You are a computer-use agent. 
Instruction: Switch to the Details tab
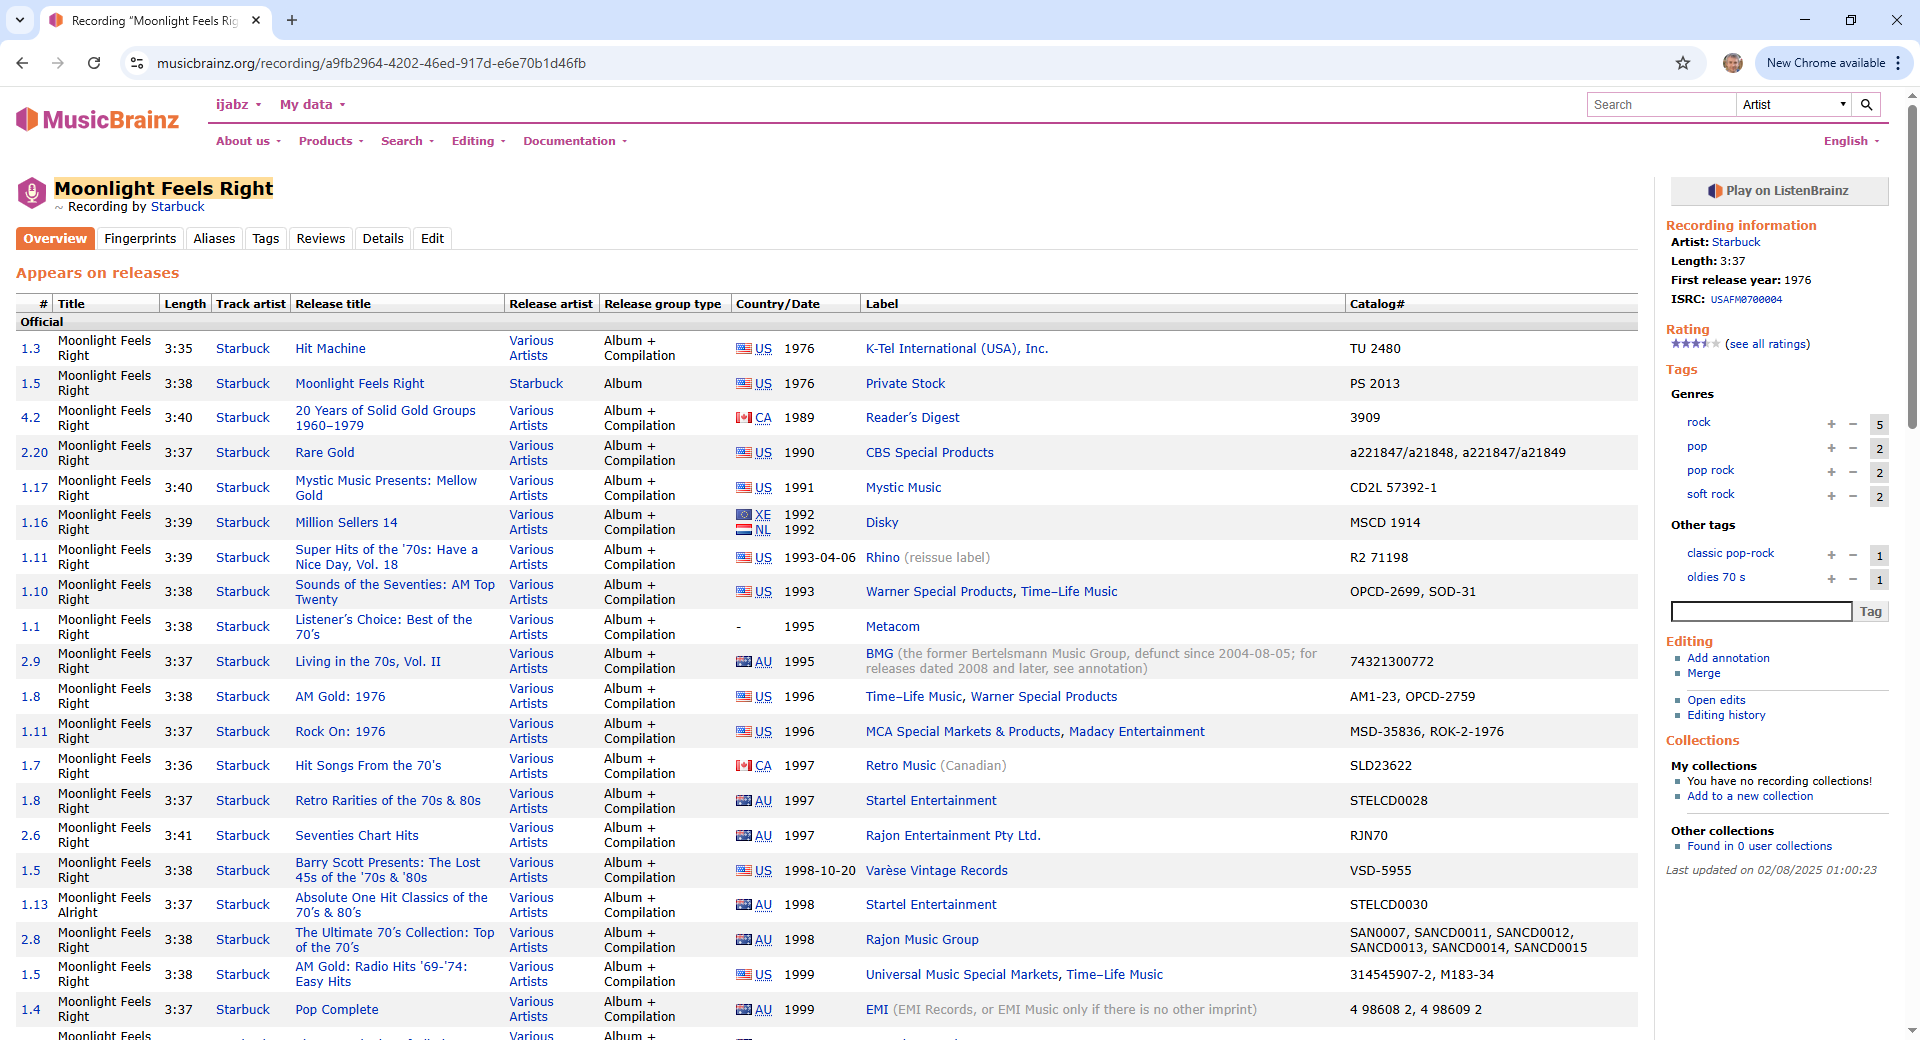(383, 239)
